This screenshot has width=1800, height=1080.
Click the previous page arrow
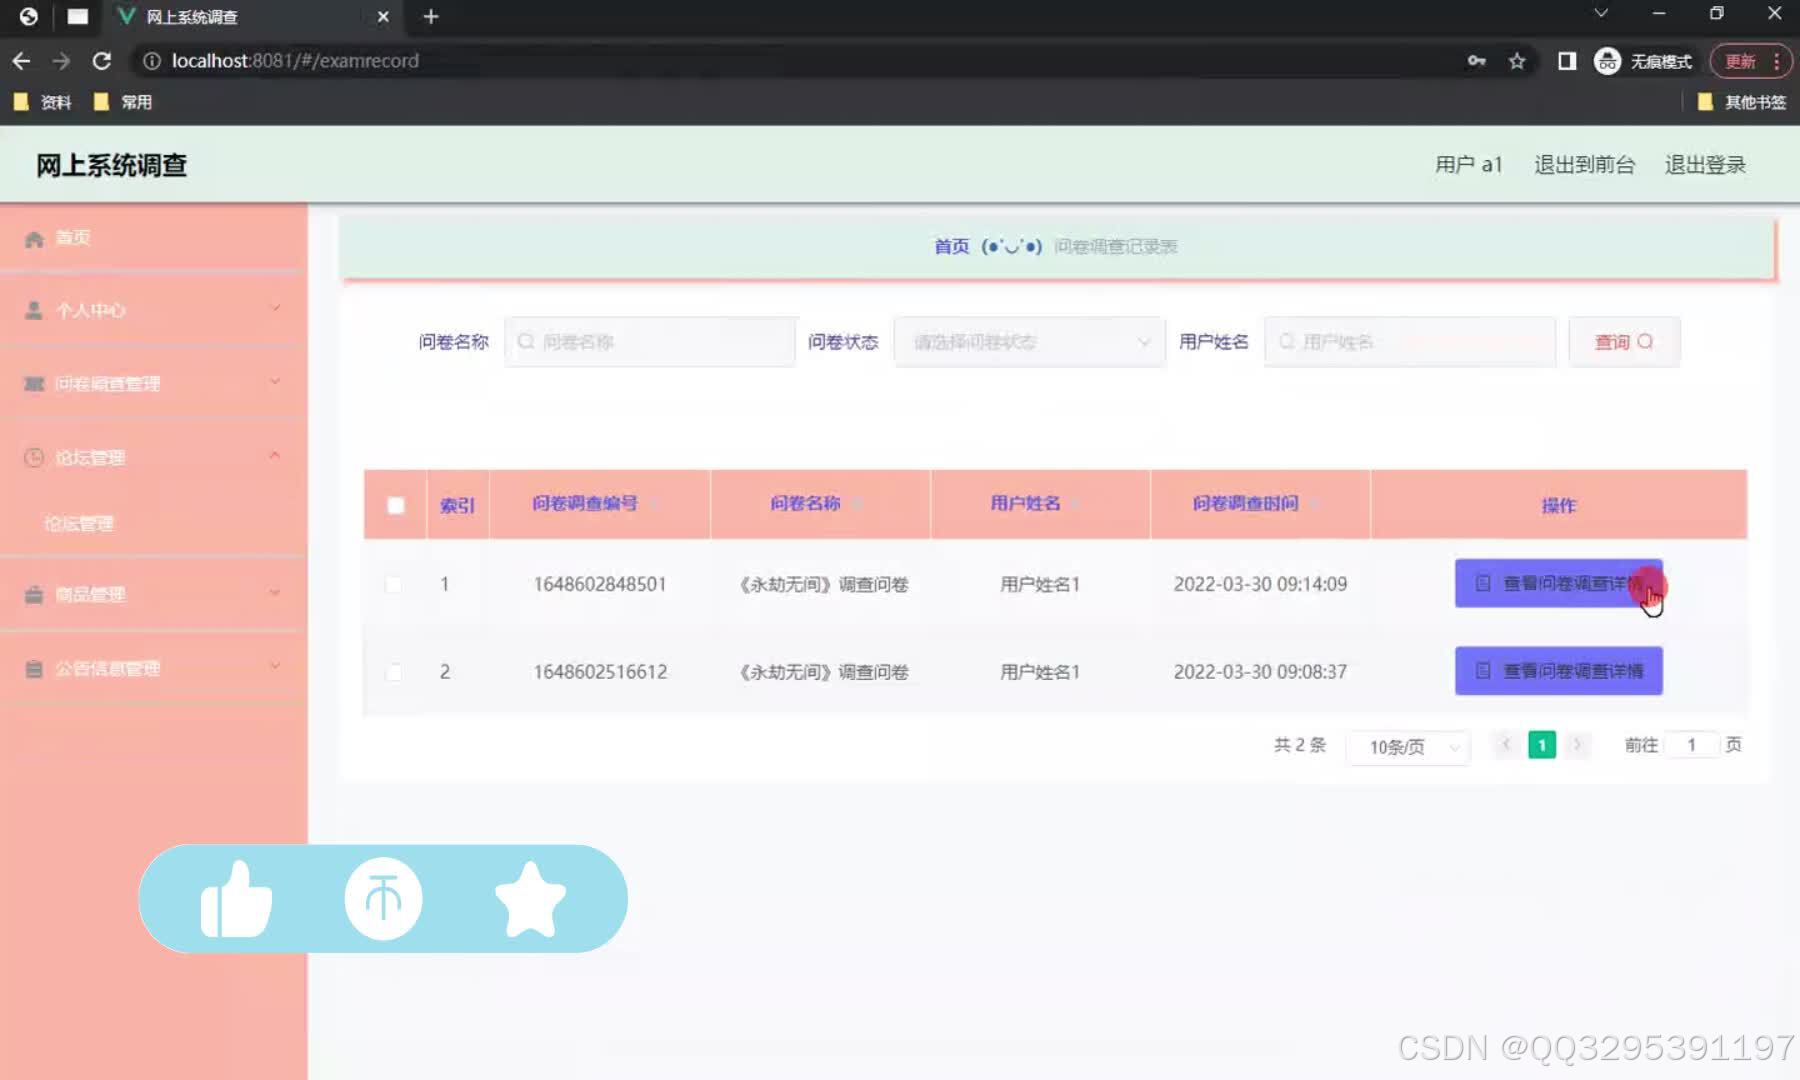(x=1506, y=745)
